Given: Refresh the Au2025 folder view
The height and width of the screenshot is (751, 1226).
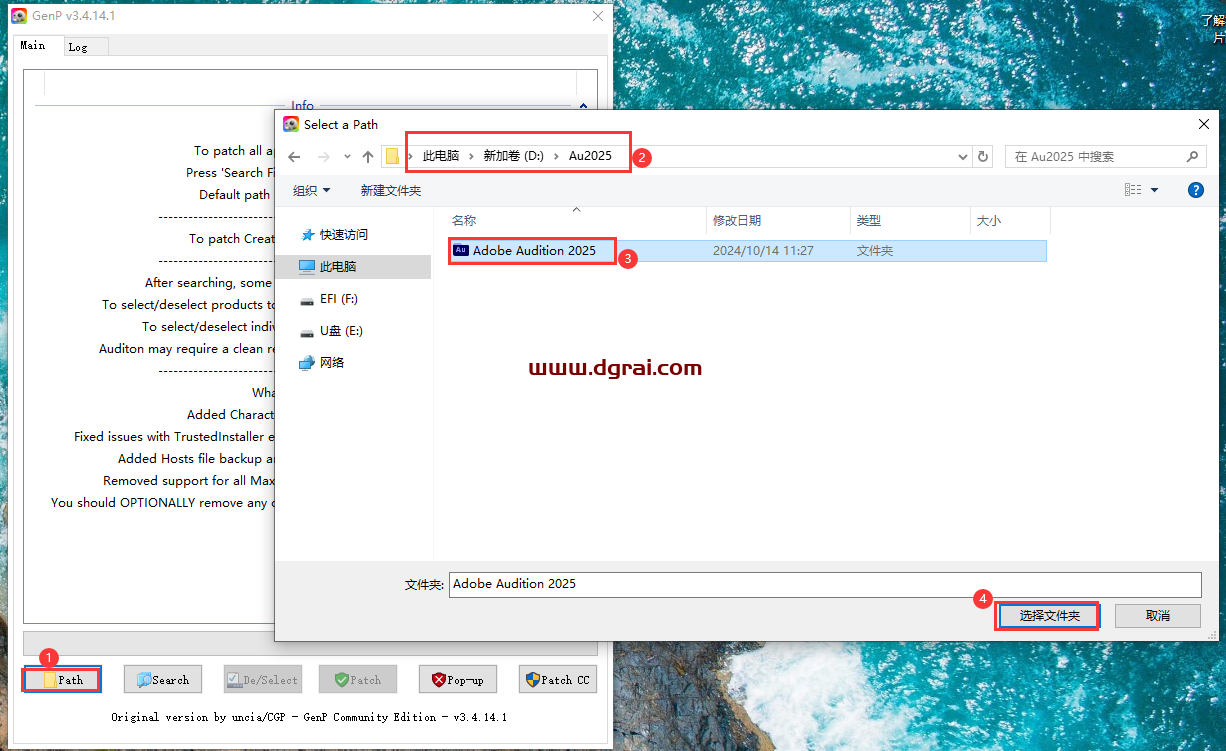Looking at the screenshot, I should tap(982, 156).
